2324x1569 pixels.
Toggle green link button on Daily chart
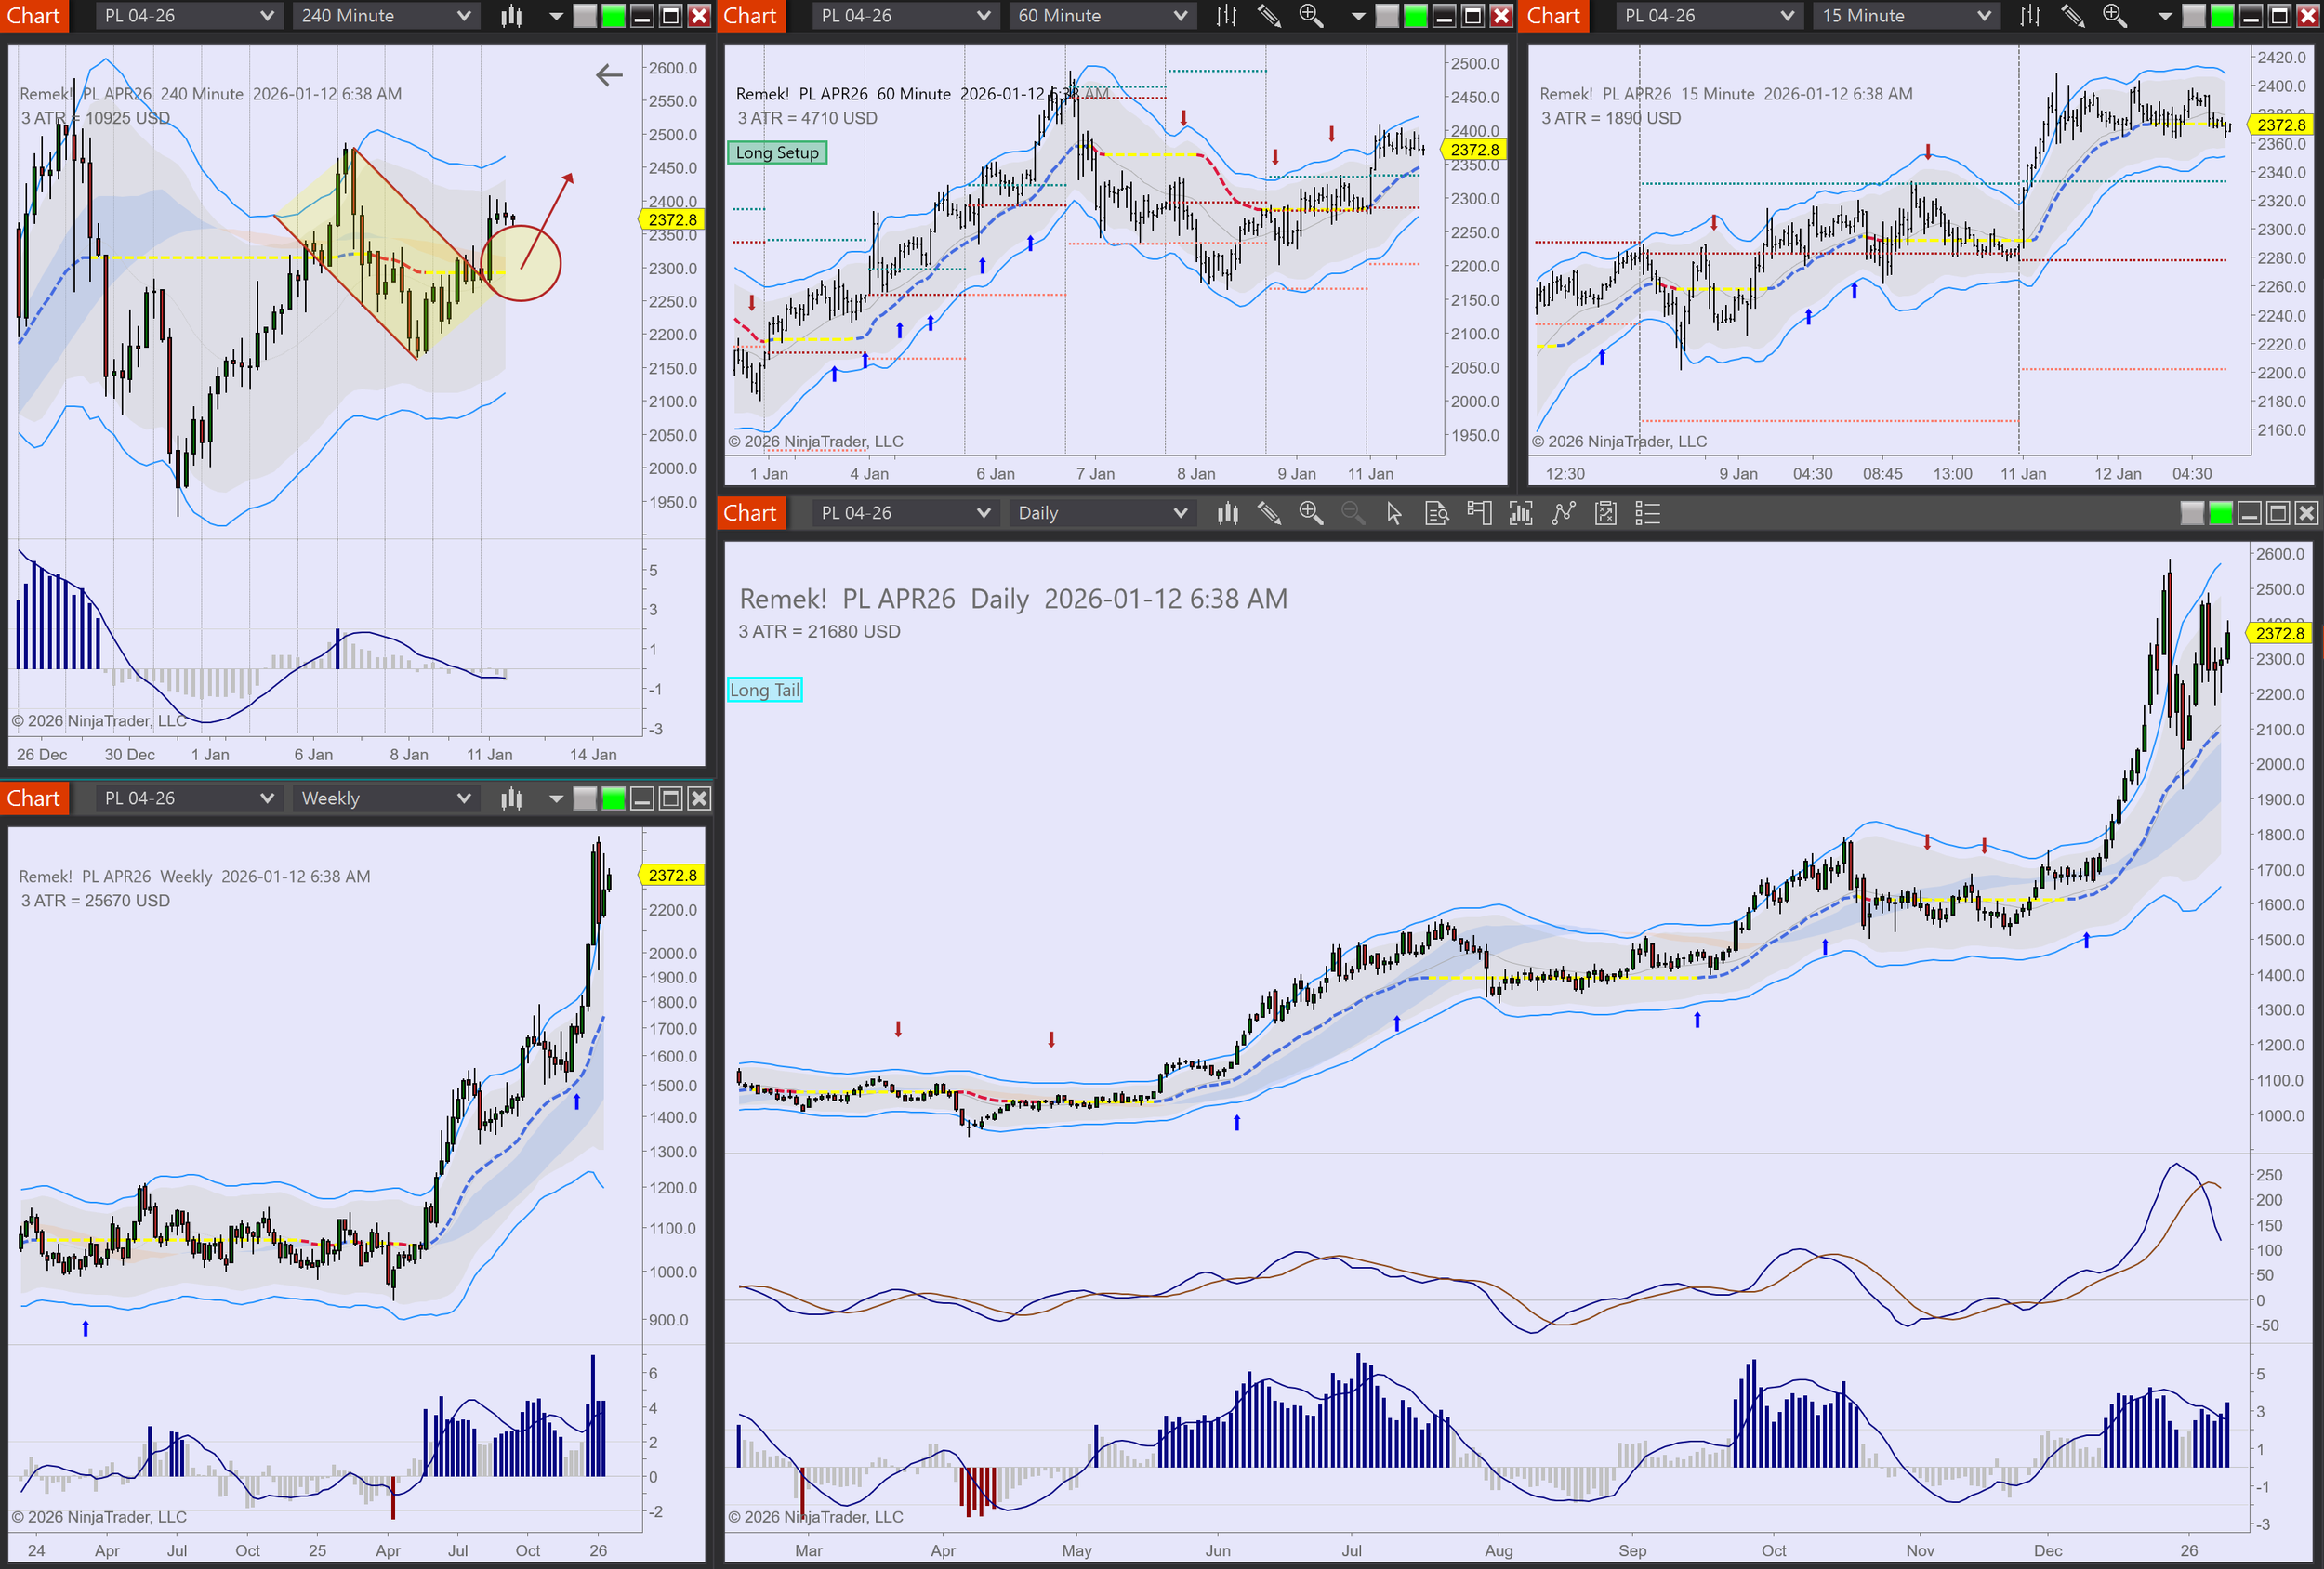click(x=2220, y=513)
